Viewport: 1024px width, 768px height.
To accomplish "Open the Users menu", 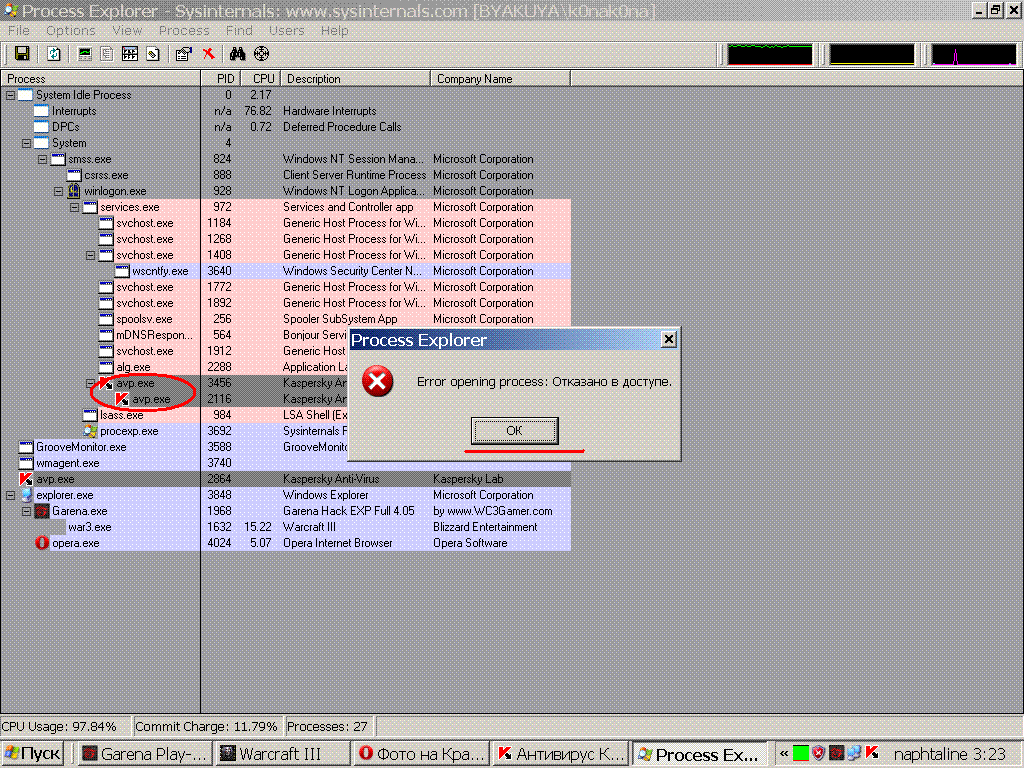I will click(286, 31).
